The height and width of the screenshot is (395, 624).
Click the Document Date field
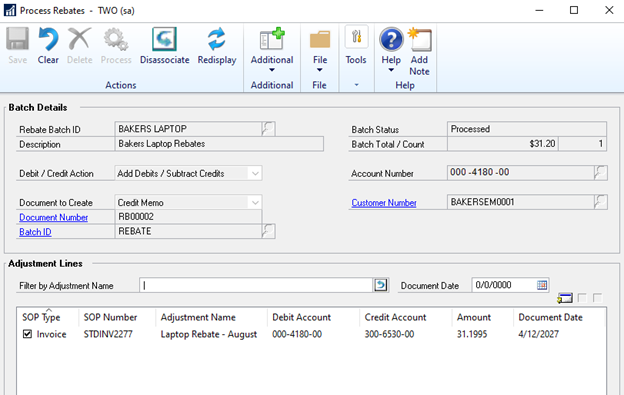point(504,285)
